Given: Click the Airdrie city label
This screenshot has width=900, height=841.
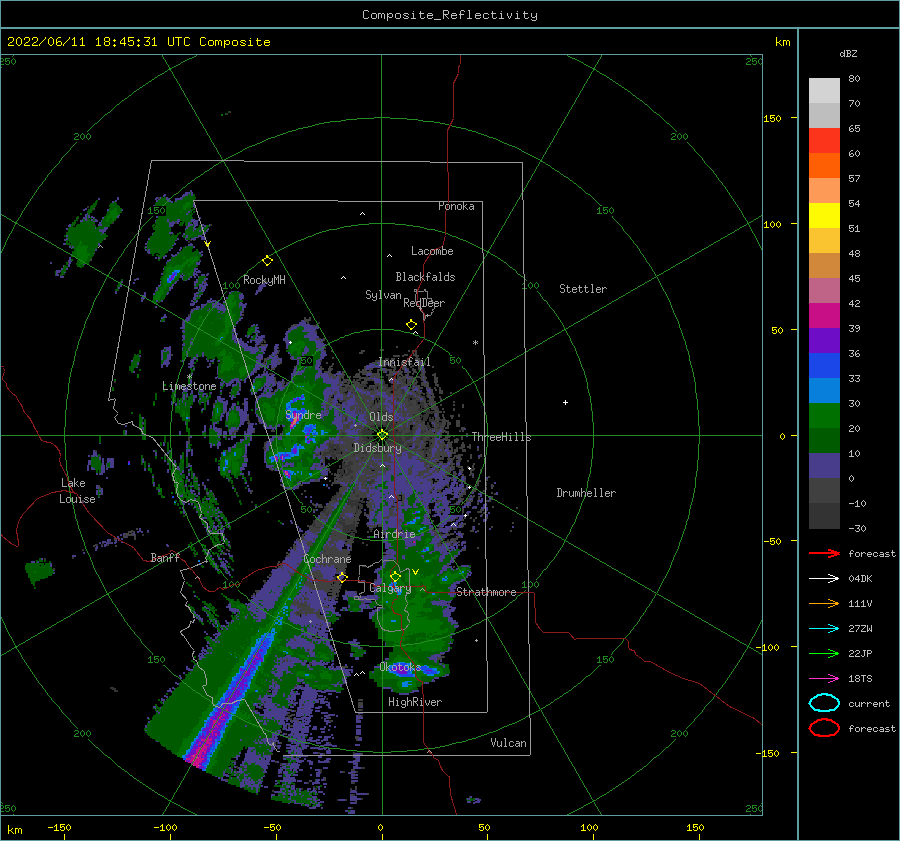Looking at the screenshot, I should 394,534.
